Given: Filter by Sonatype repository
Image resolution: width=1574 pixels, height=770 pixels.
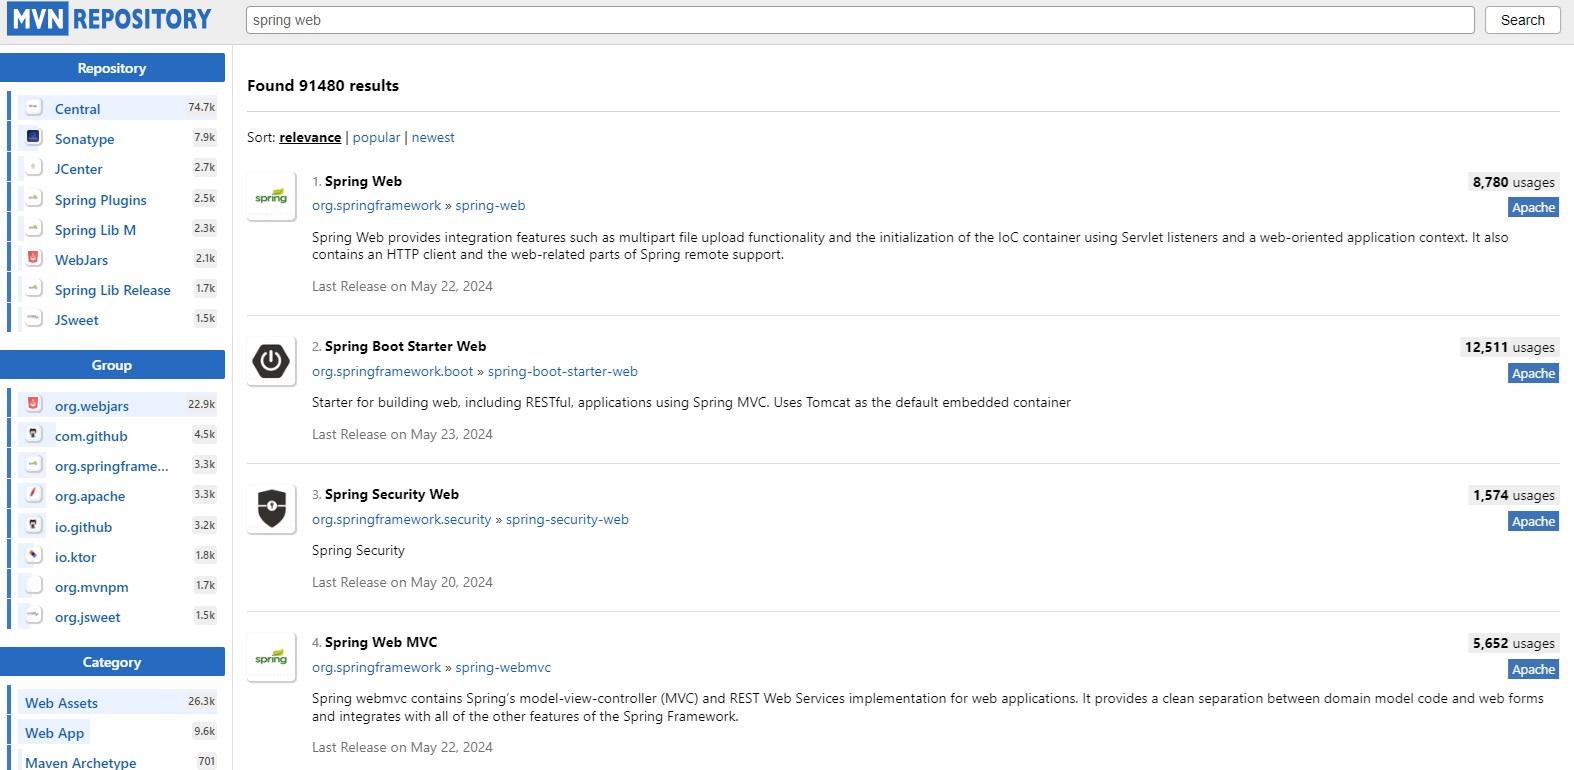Looking at the screenshot, I should point(84,139).
